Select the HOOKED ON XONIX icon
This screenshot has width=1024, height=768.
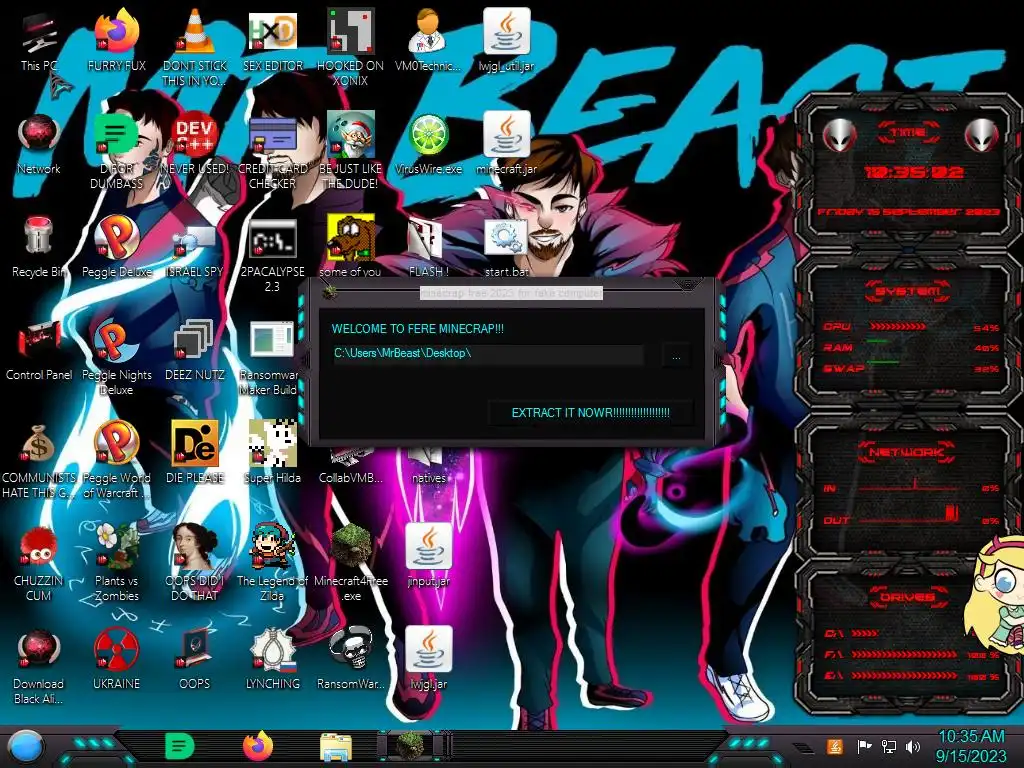click(x=350, y=33)
